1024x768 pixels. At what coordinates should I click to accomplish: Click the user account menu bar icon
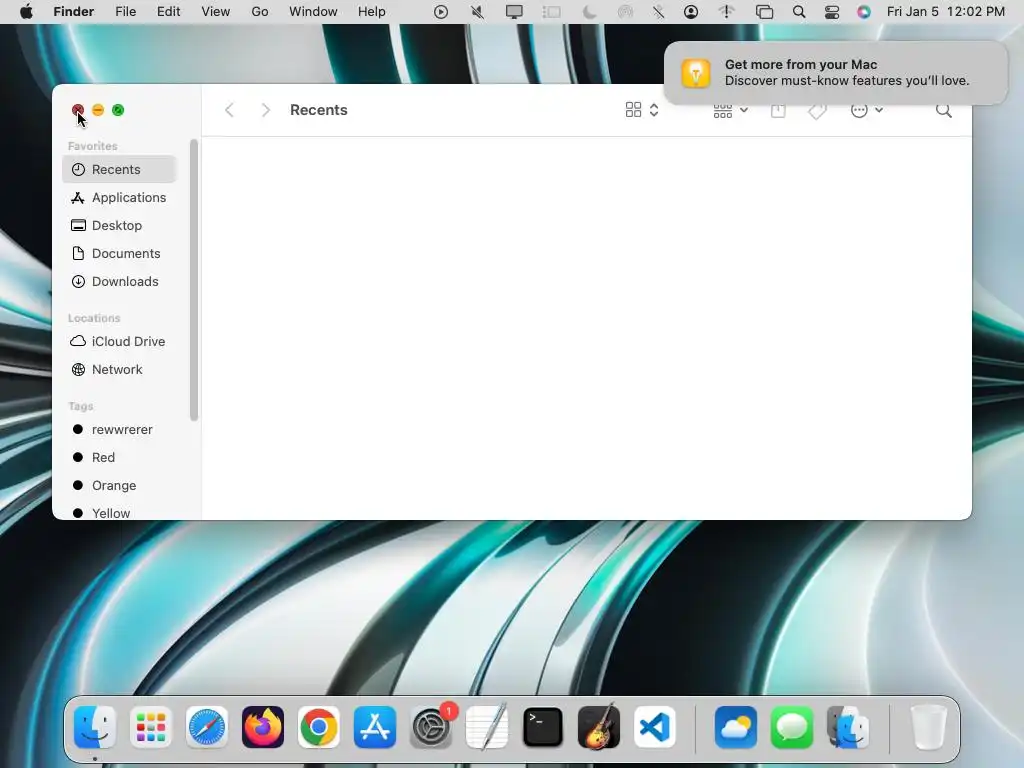691,12
